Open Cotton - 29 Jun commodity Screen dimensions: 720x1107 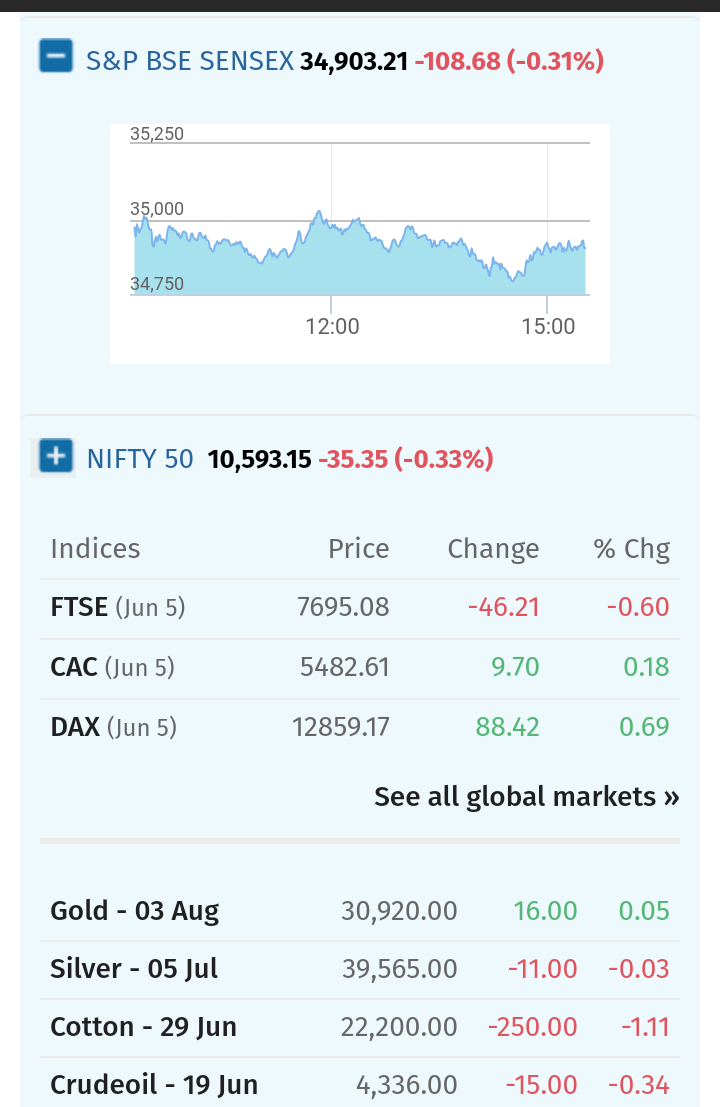[x=360, y=1027]
